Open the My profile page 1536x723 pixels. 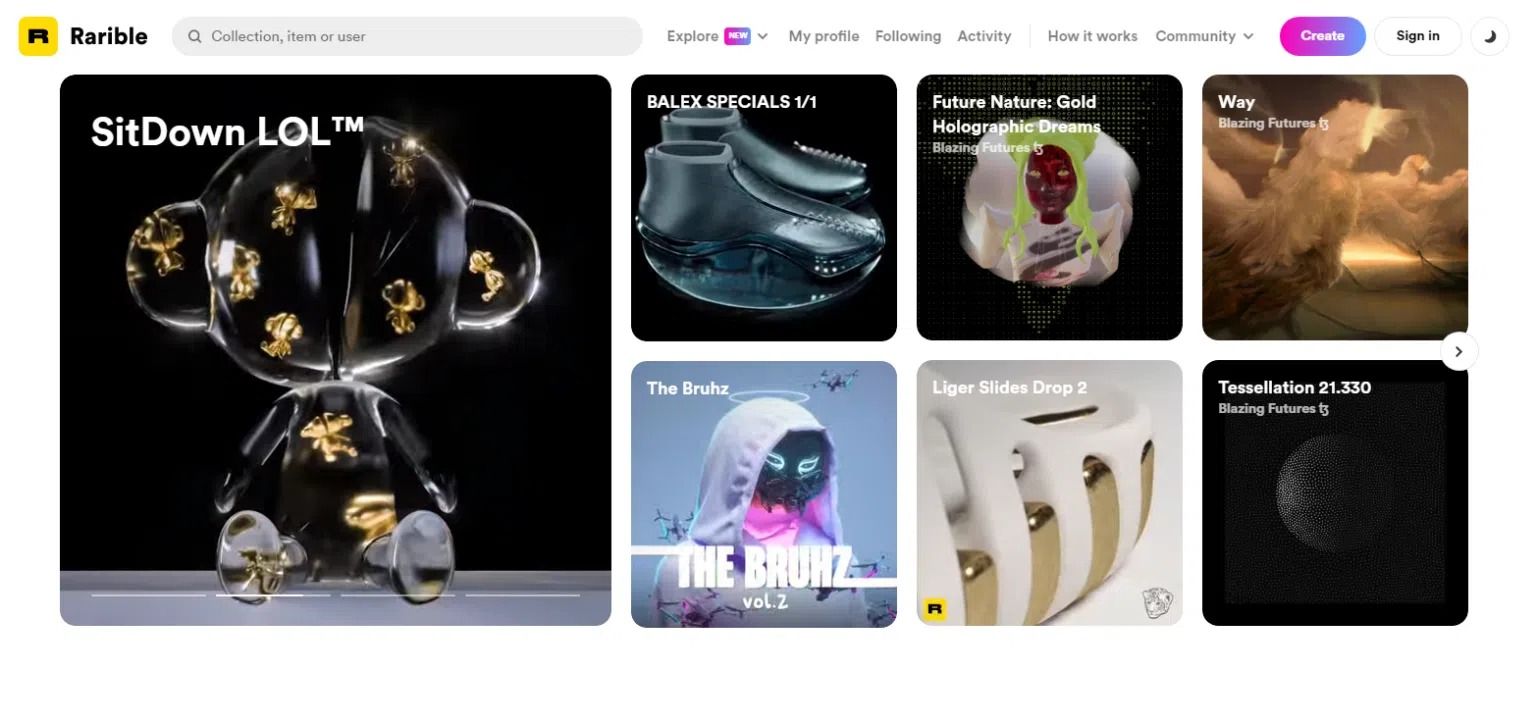pyautogui.click(x=824, y=36)
